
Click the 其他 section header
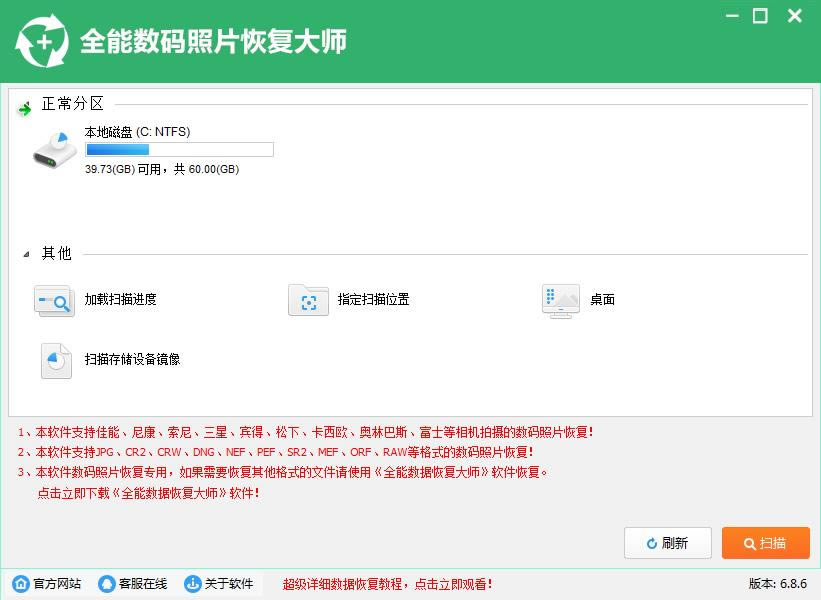pos(57,253)
